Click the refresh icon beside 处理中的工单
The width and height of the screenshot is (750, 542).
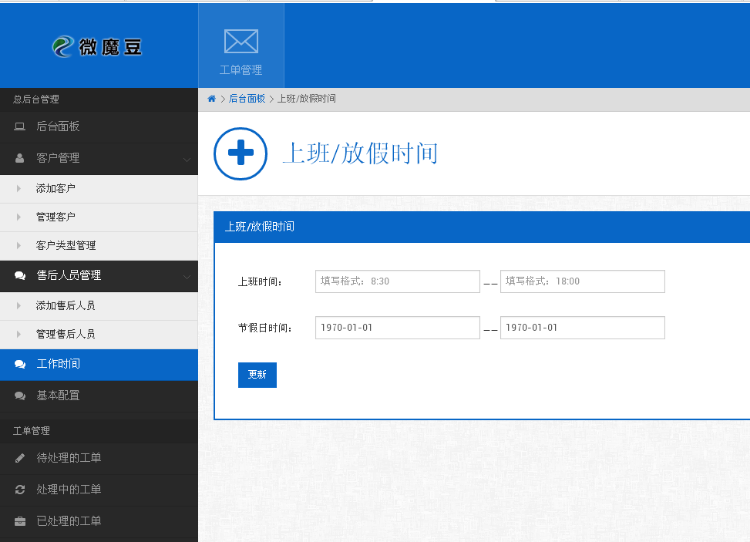pyautogui.click(x=19, y=490)
